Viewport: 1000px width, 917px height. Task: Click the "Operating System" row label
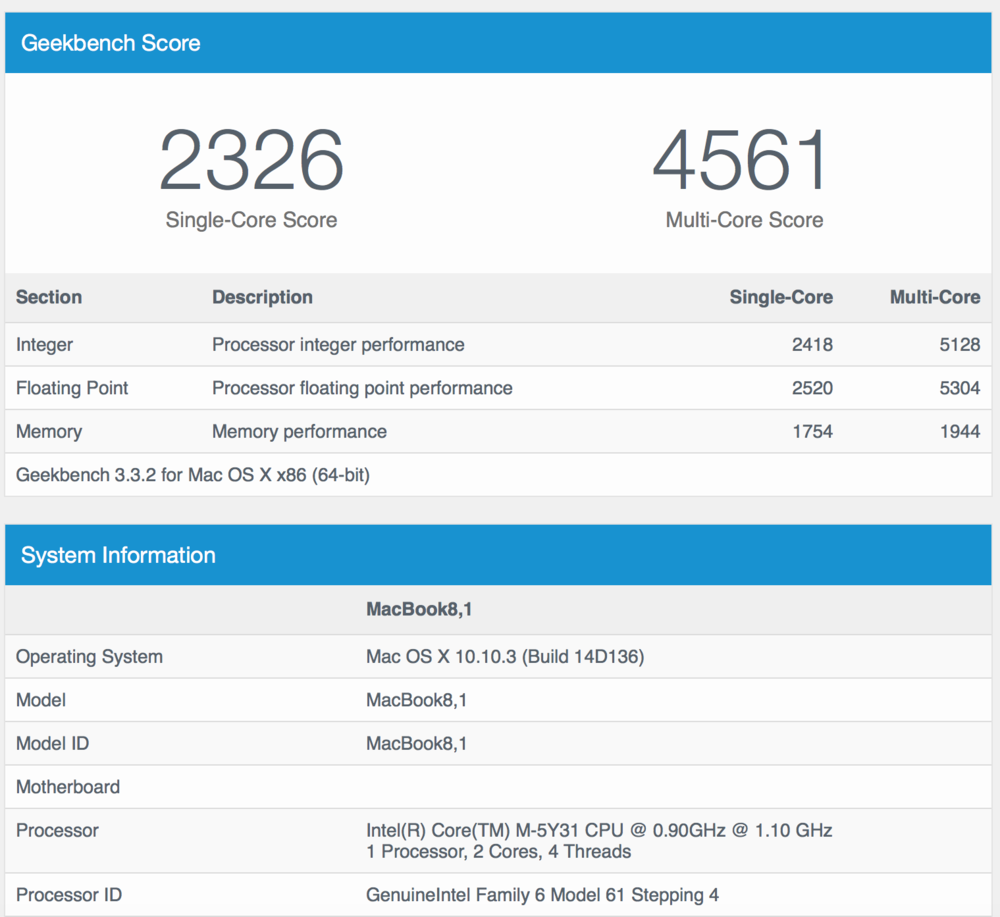89,657
